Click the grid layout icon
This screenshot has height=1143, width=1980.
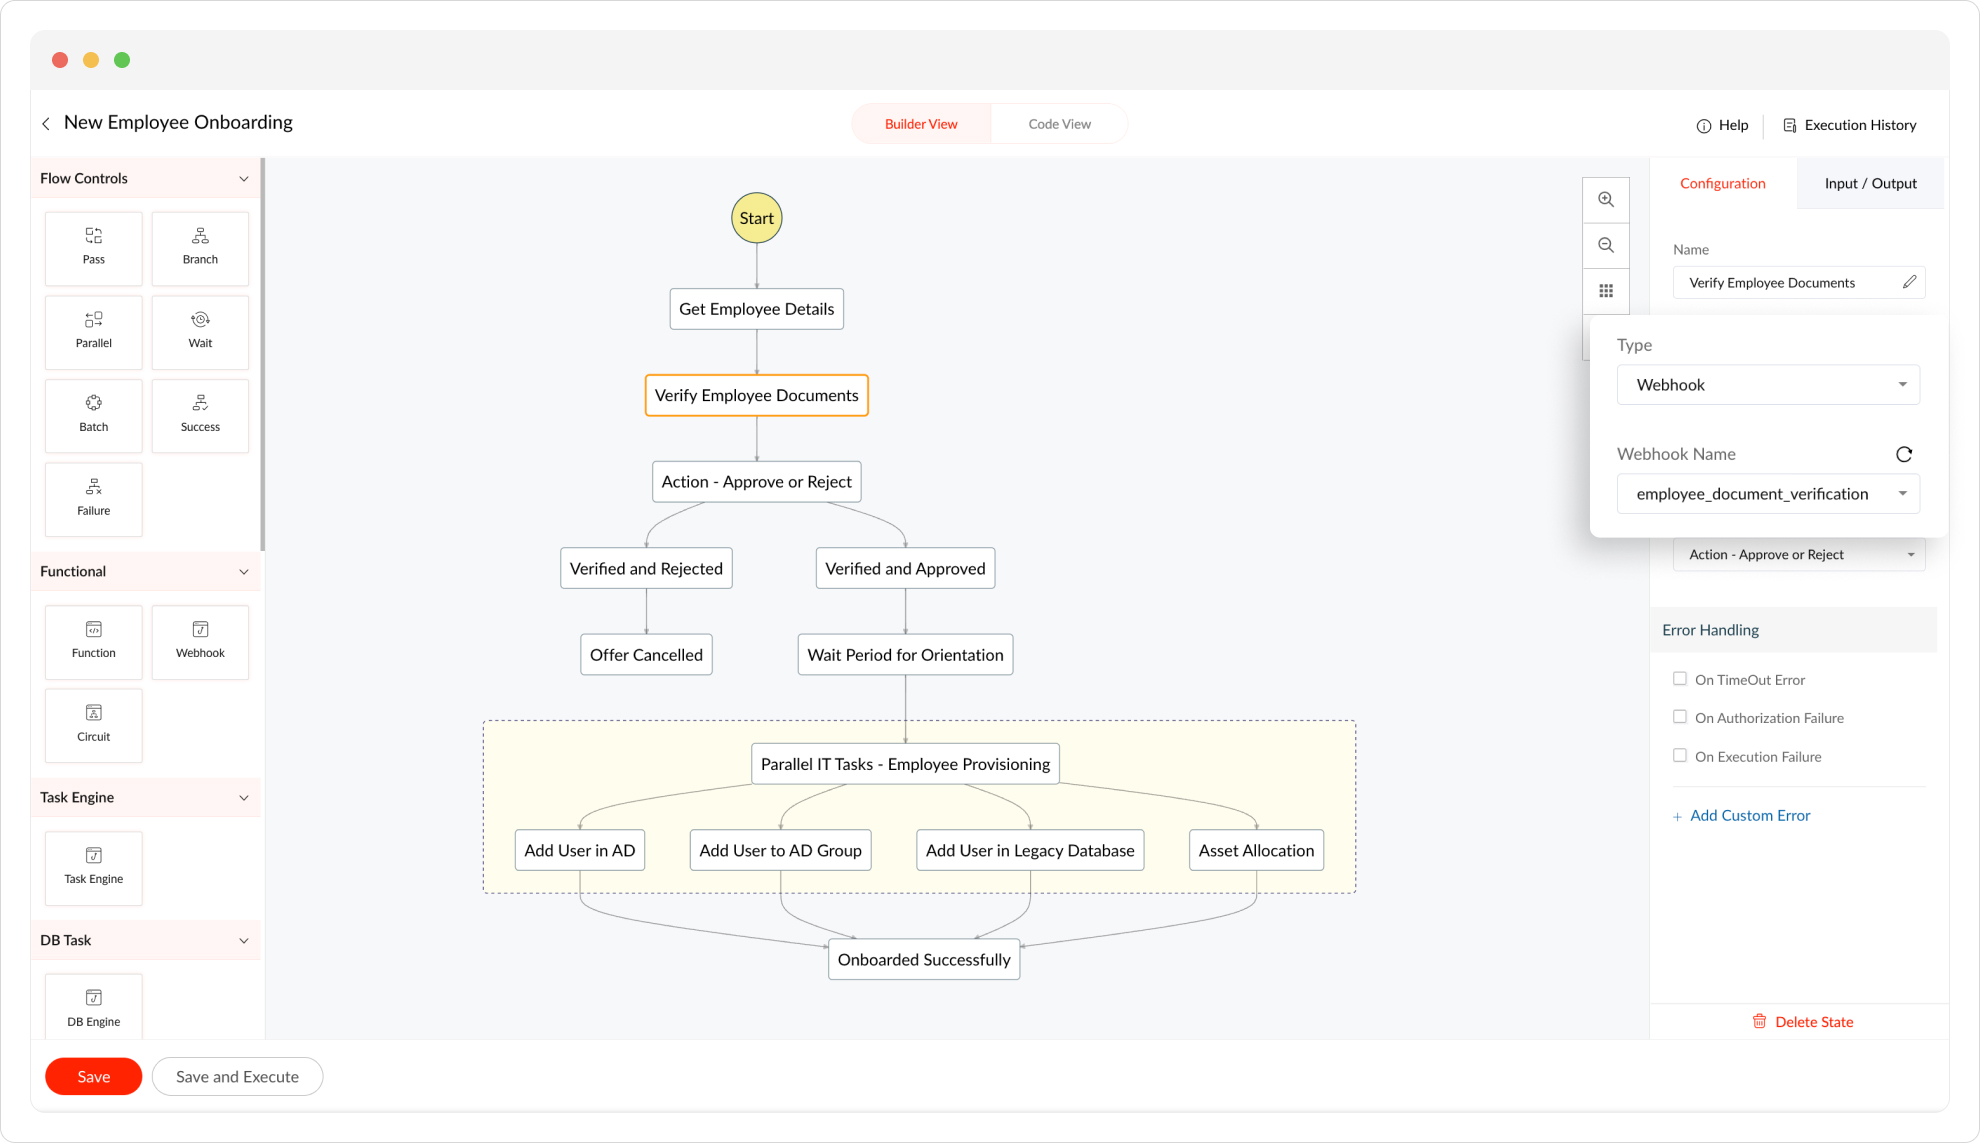point(1606,291)
